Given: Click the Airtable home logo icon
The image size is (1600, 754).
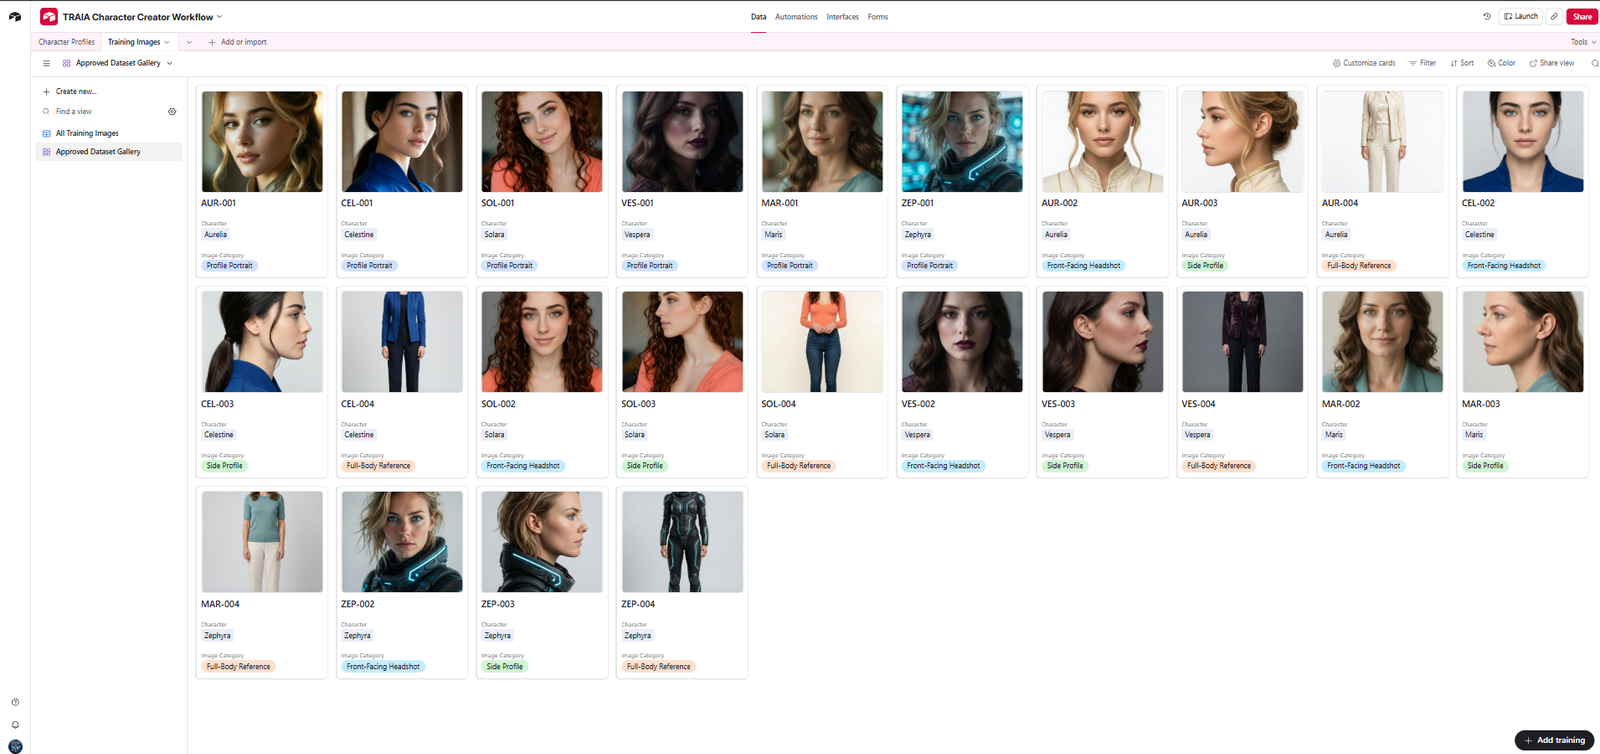Looking at the screenshot, I should 15,16.
